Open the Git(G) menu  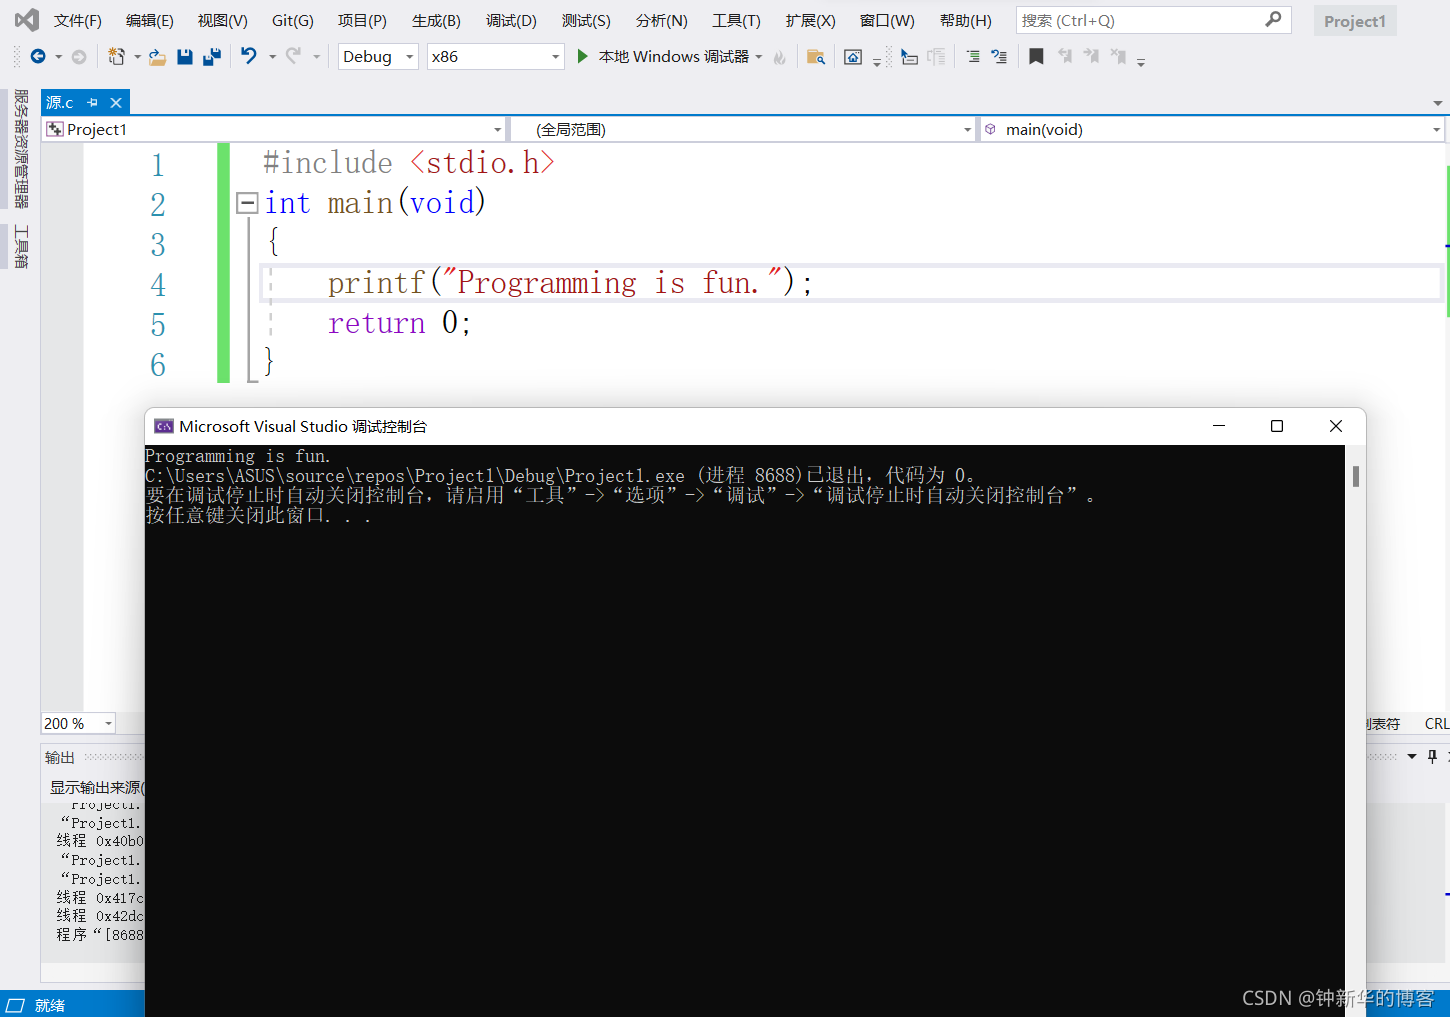tap(292, 20)
